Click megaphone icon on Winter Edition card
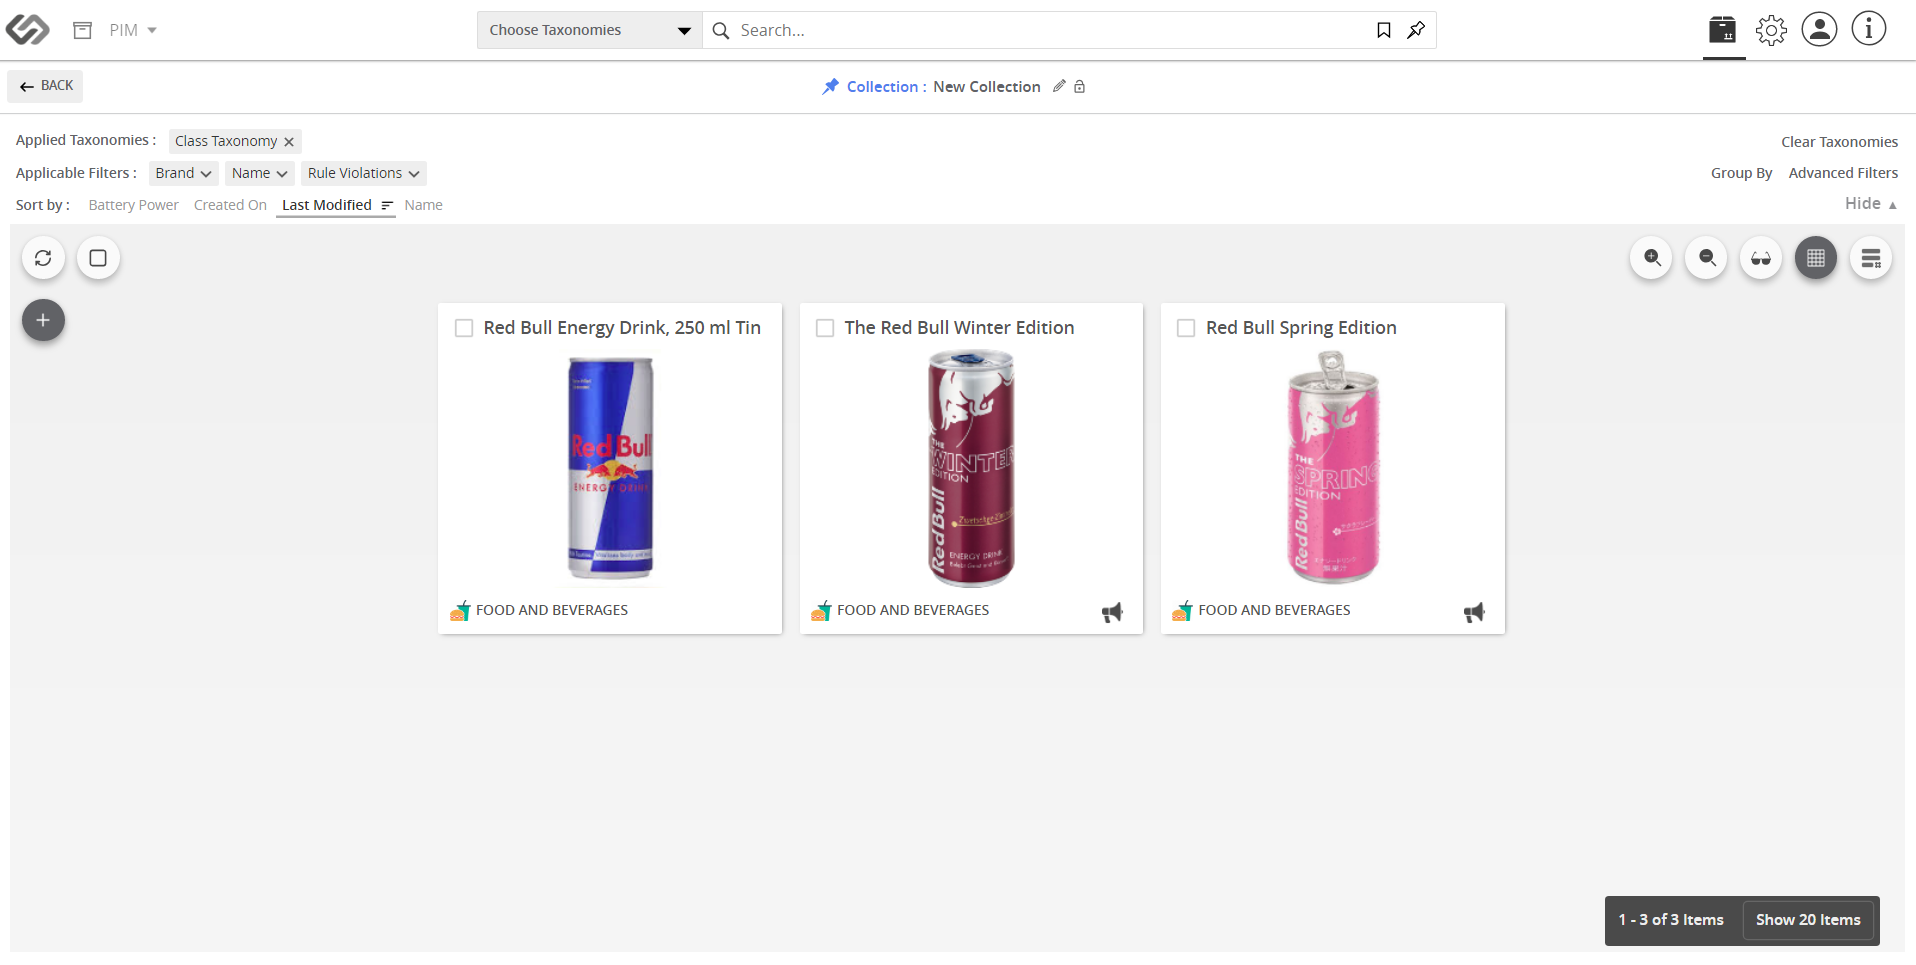 (1112, 612)
